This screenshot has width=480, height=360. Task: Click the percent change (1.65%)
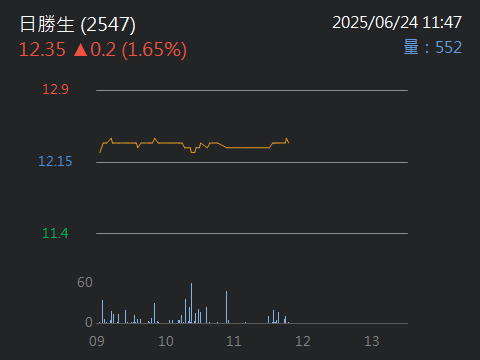154,50
